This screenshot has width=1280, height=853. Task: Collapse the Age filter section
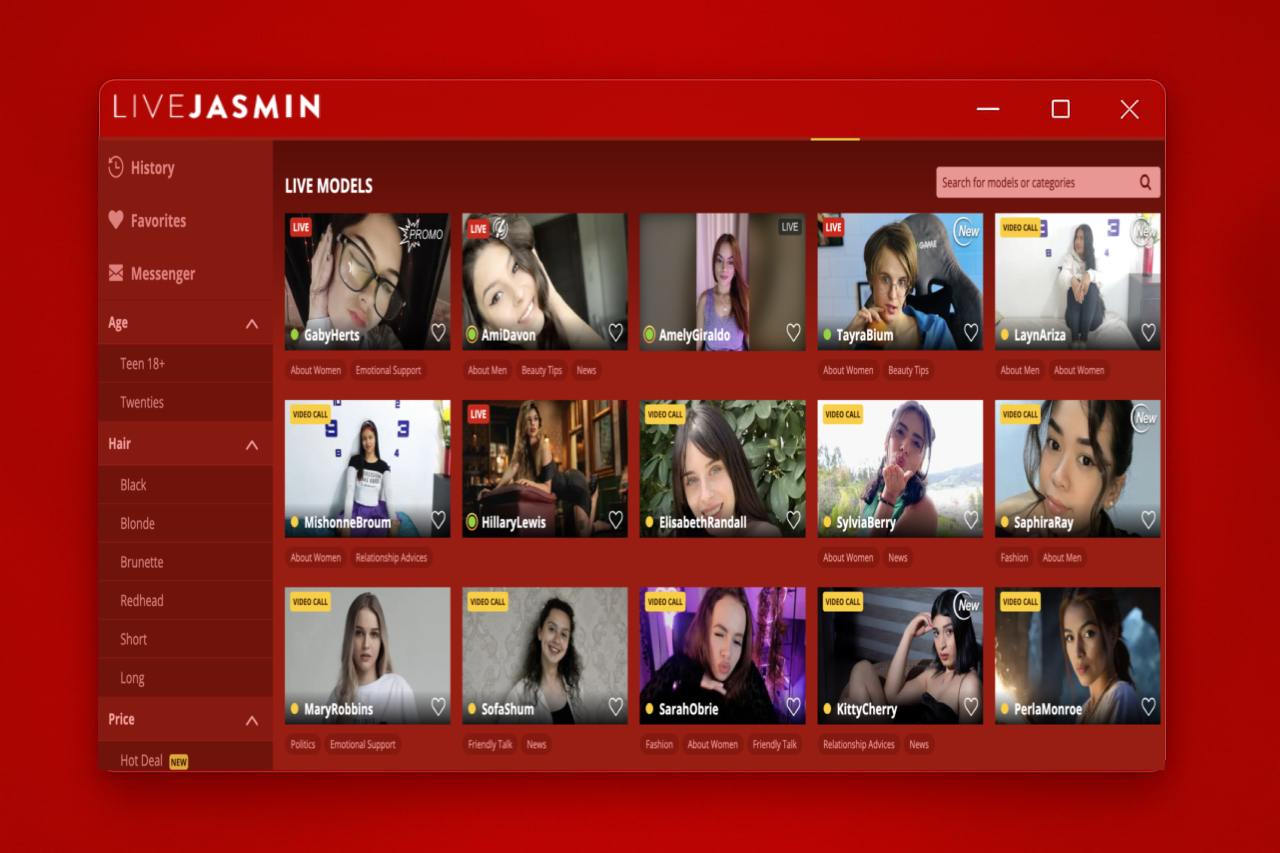pyautogui.click(x=252, y=324)
